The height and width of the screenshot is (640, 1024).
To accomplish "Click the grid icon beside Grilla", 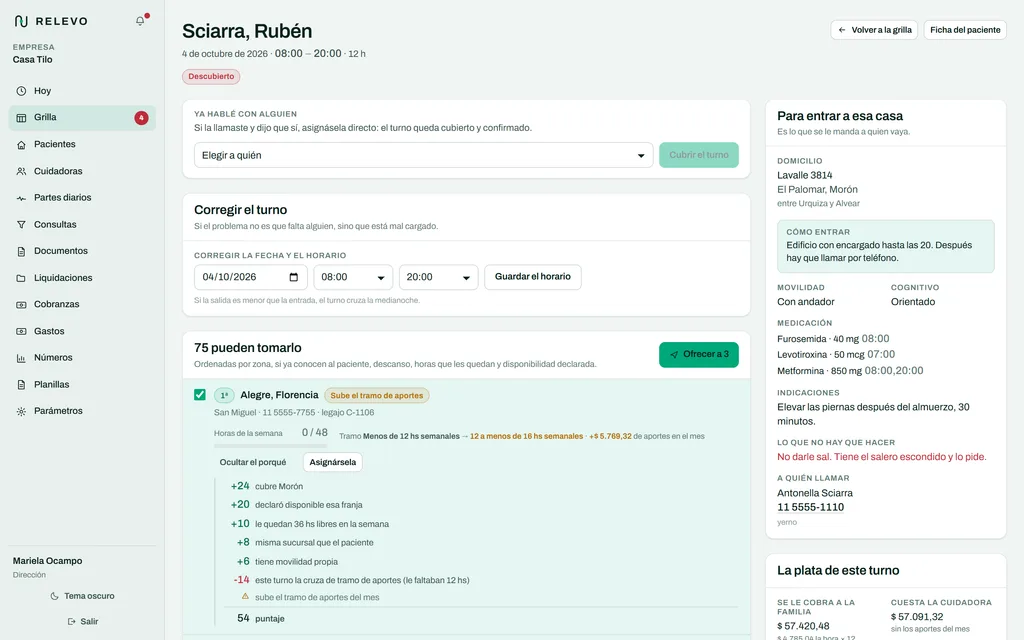I will pos(21,118).
